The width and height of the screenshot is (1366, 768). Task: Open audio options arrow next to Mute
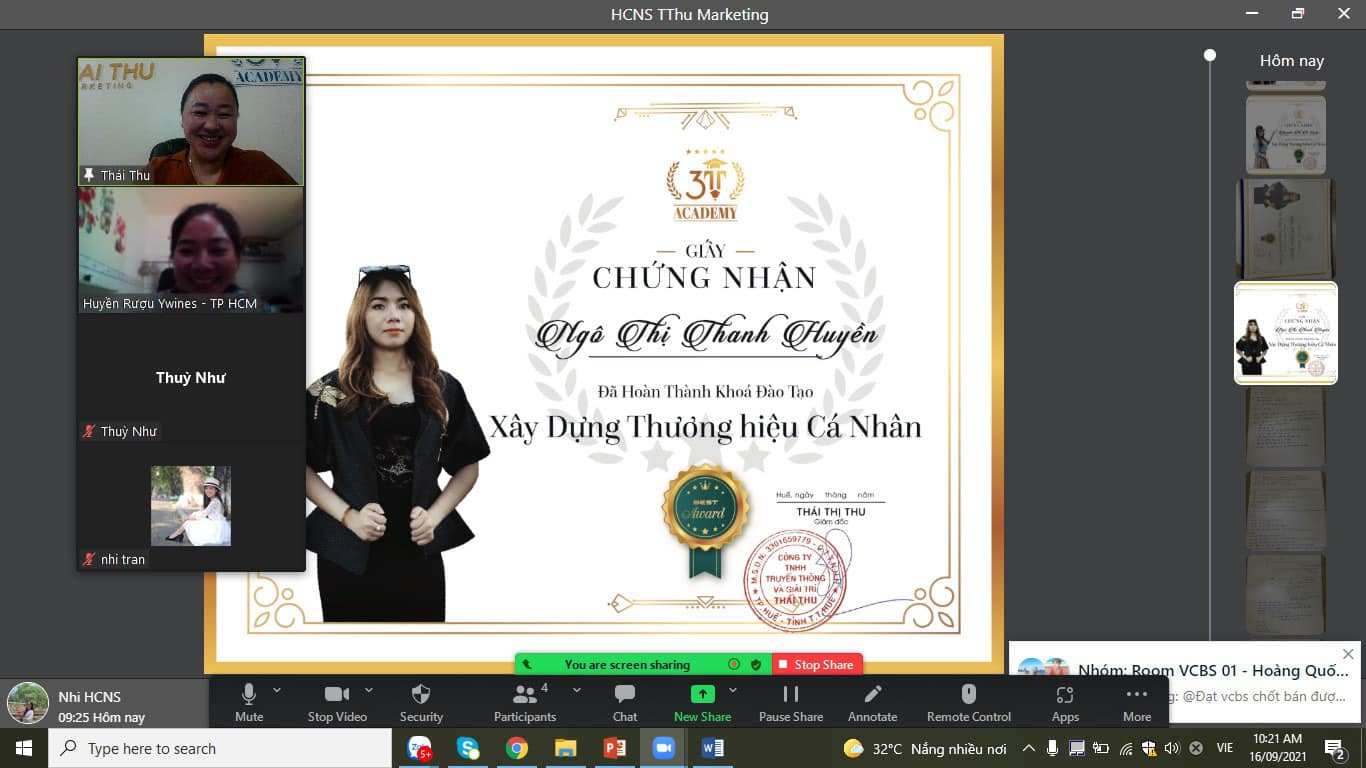pyautogui.click(x=277, y=690)
